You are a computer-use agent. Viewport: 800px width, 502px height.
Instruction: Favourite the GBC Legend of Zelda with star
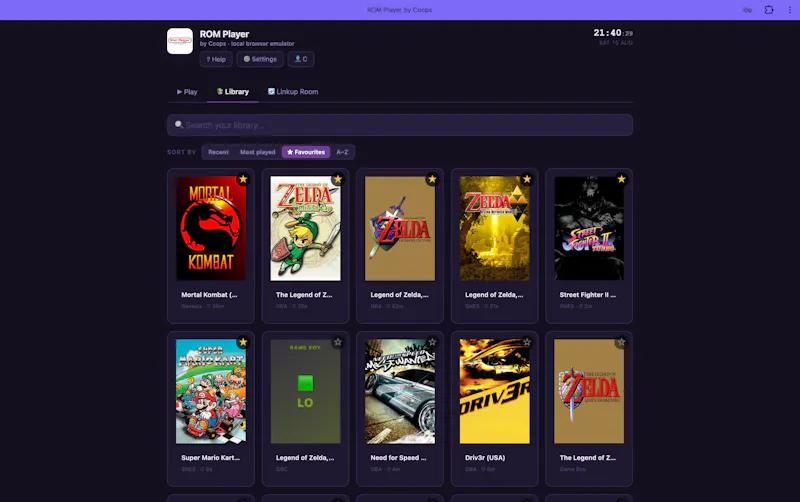click(x=338, y=342)
